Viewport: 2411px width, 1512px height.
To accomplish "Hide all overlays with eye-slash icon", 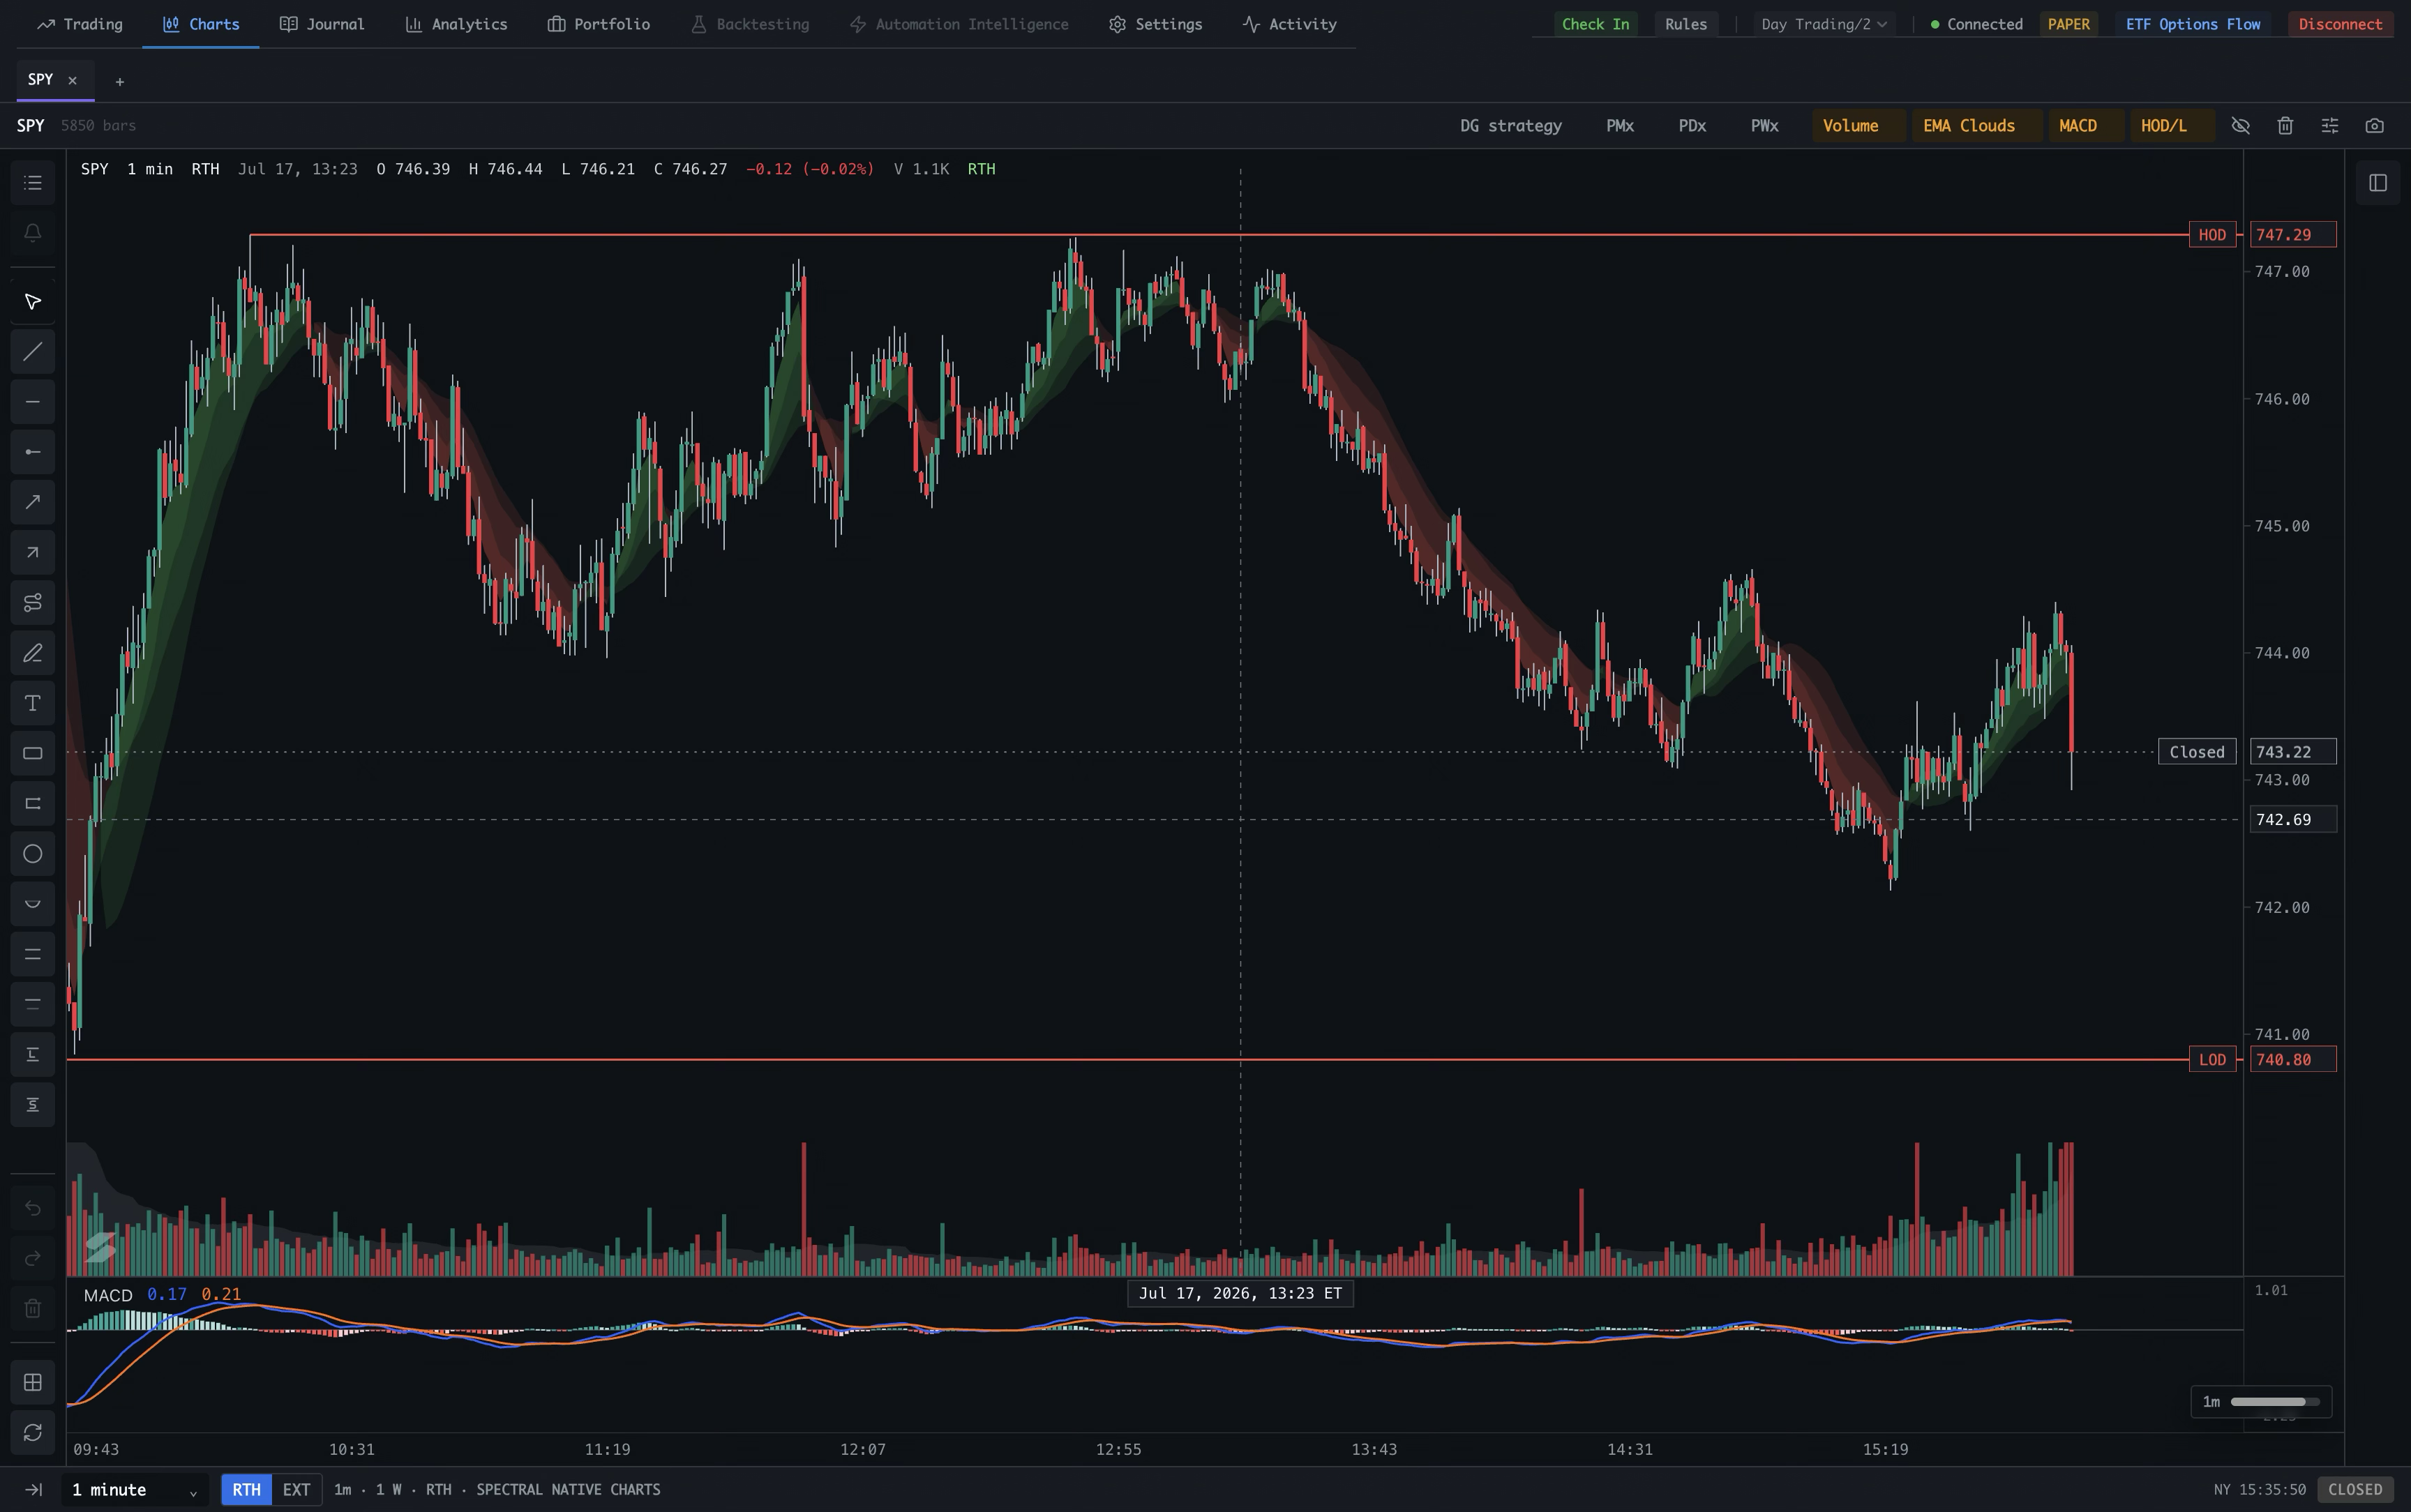I will tap(2240, 126).
